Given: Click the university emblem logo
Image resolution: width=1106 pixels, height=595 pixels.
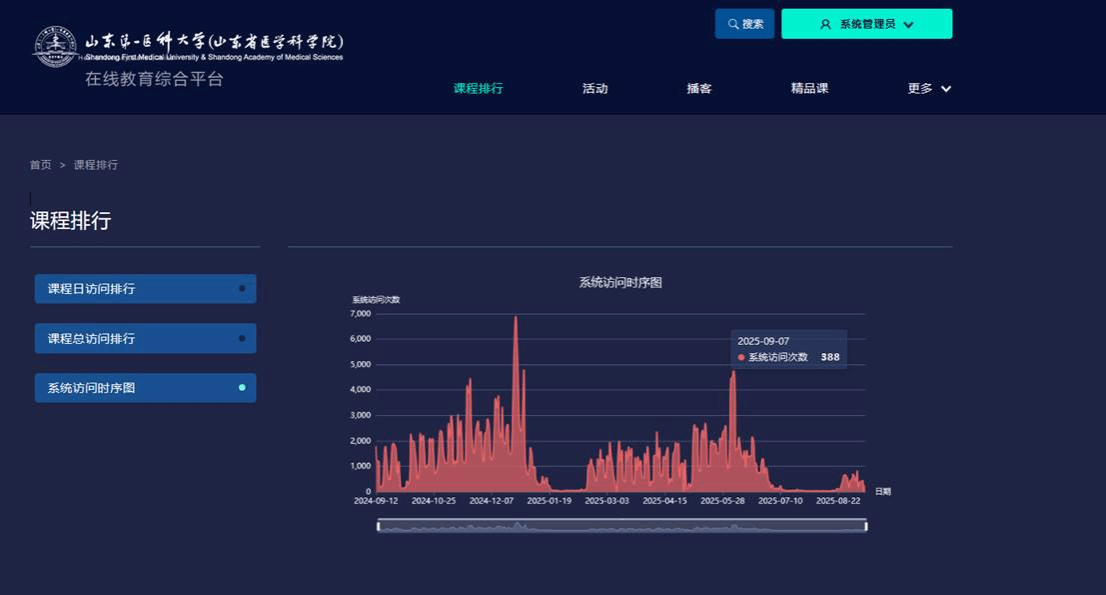Looking at the screenshot, I should click(56, 46).
